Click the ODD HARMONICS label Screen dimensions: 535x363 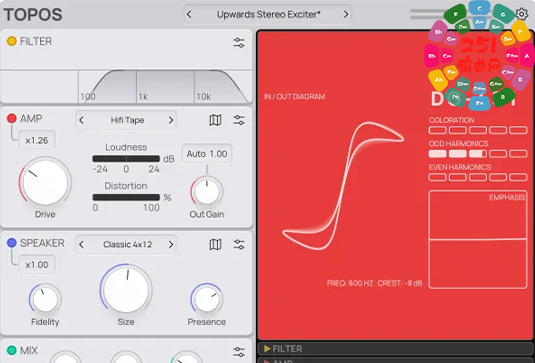(x=458, y=144)
